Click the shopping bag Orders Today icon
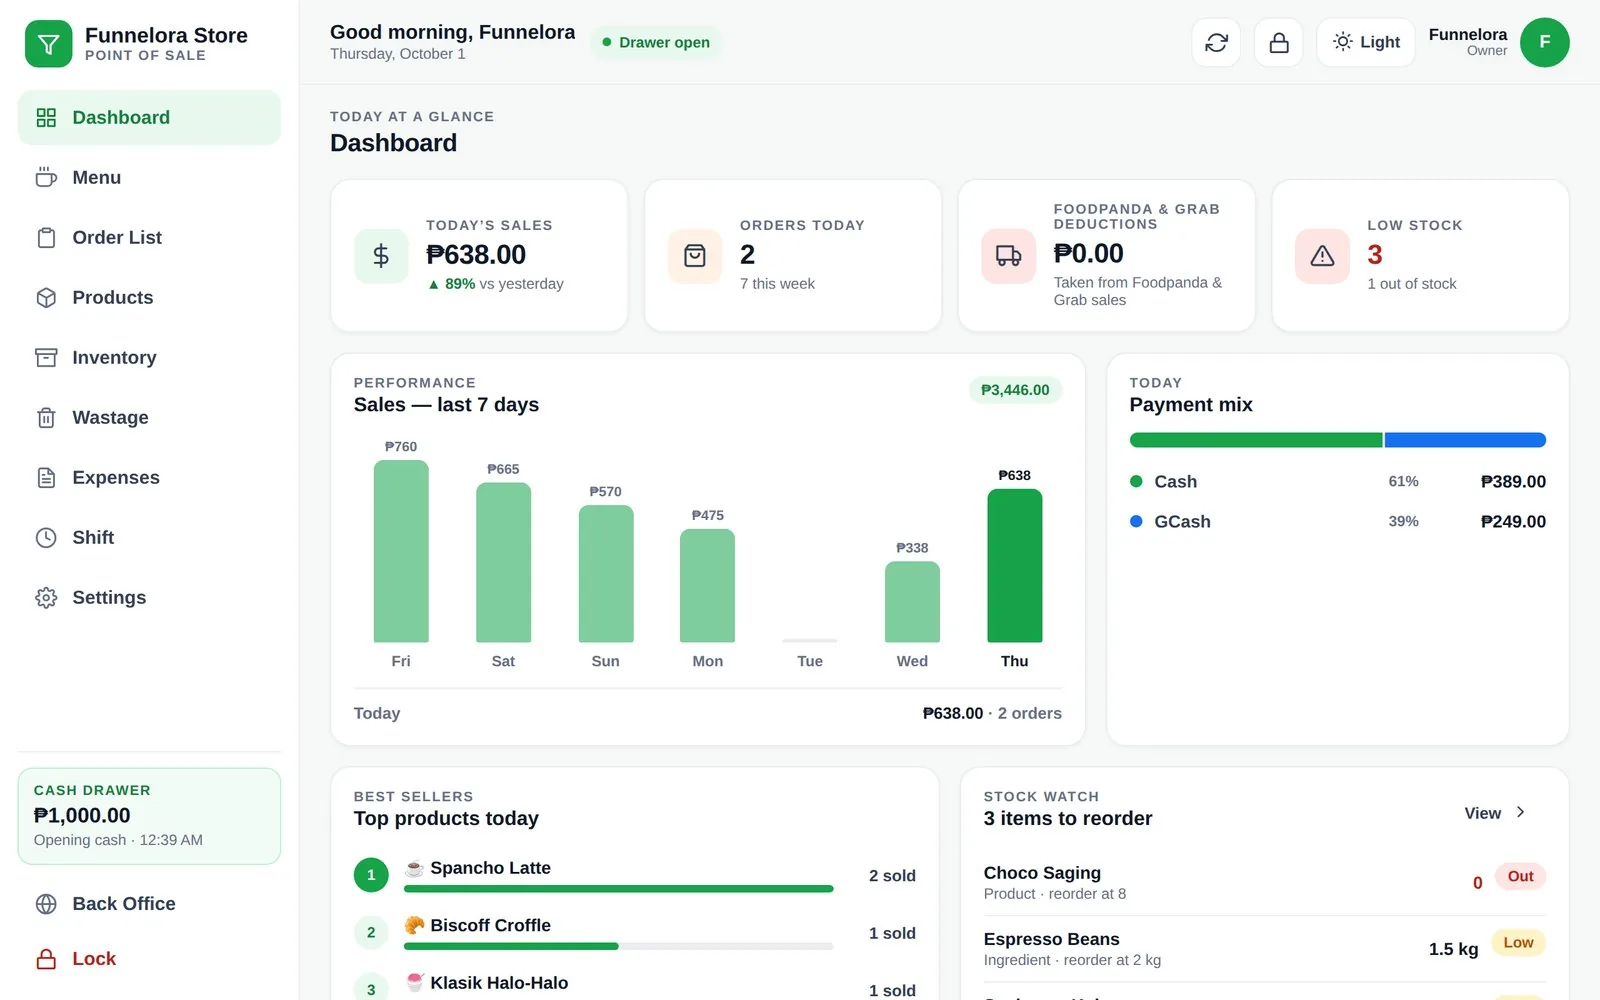 coord(695,256)
